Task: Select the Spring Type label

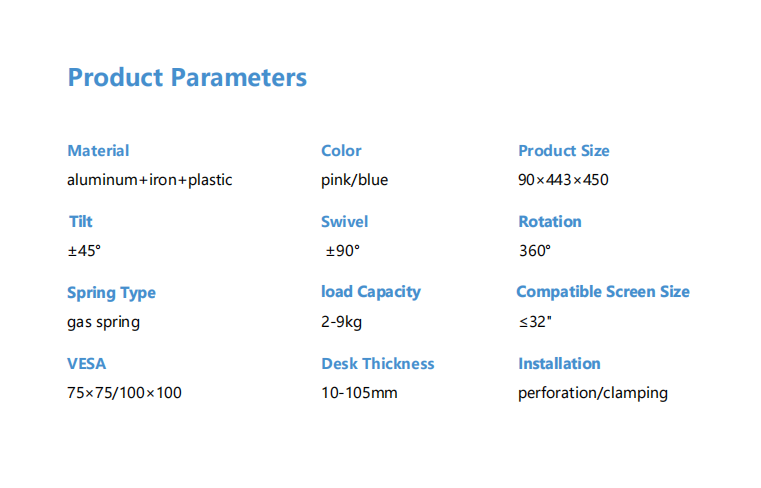Action: coord(111,293)
